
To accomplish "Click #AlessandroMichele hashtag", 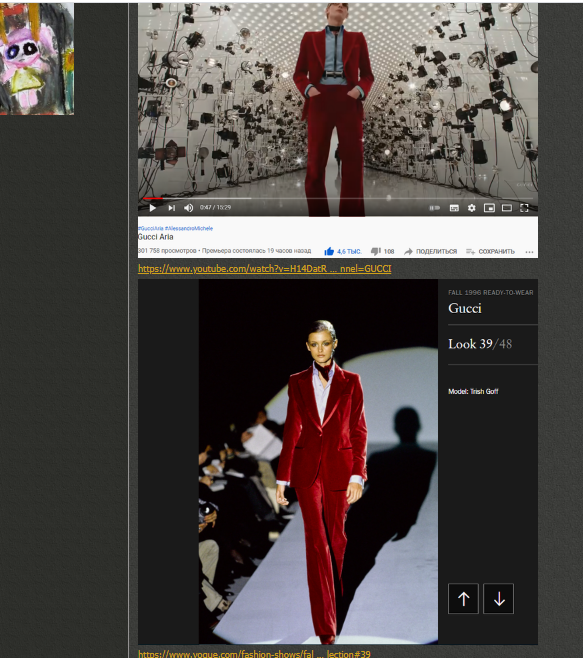I will point(189,228).
